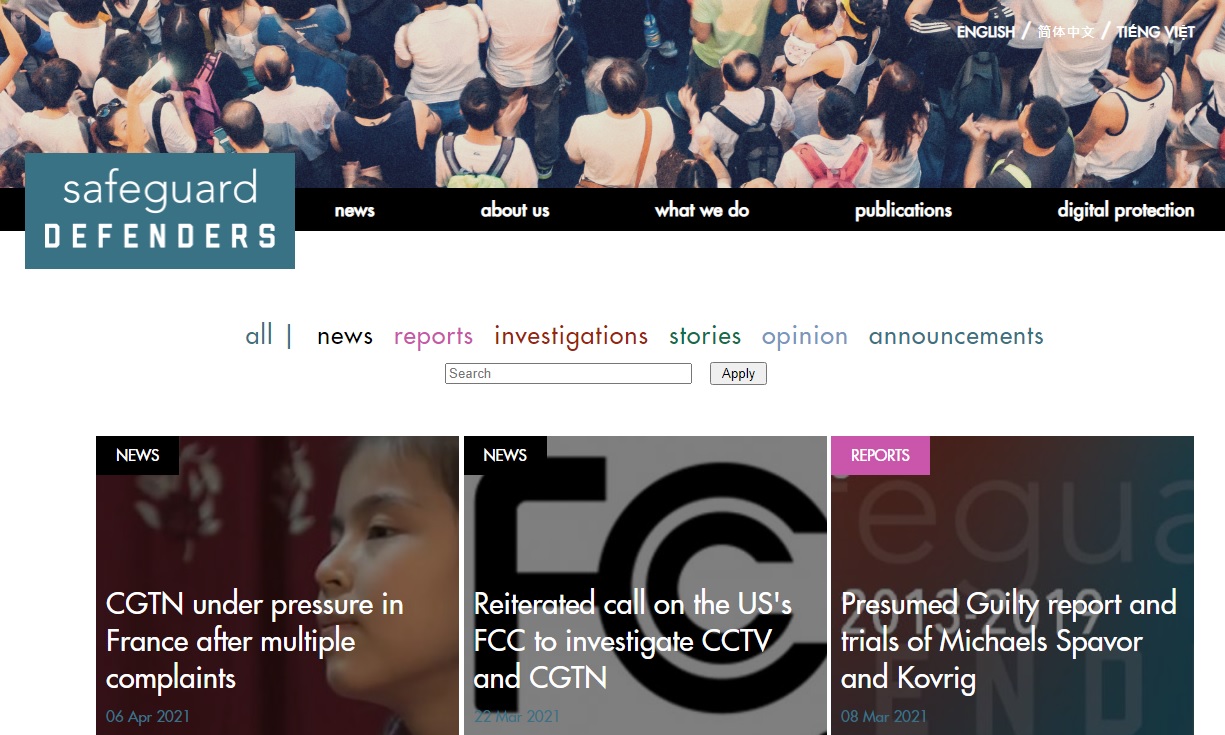Click the Apply button
1225x735 pixels.
(x=738, y=373)
